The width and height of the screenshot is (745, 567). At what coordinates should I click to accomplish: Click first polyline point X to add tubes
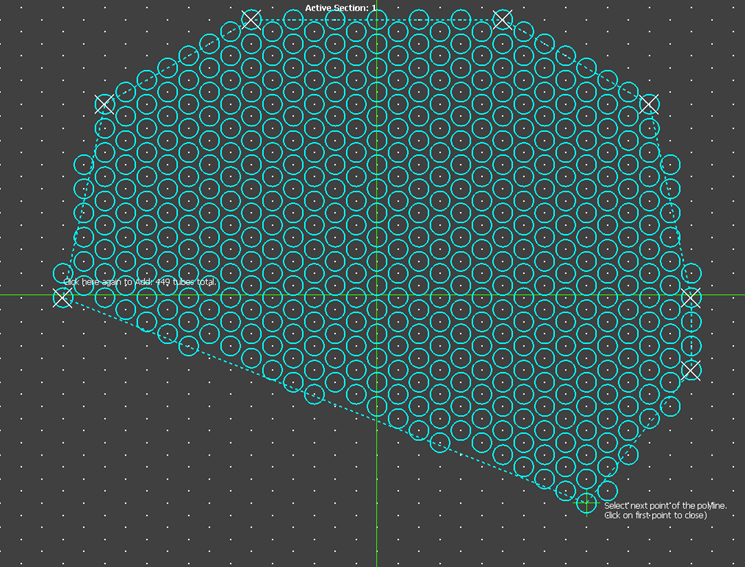pos(62,297)
